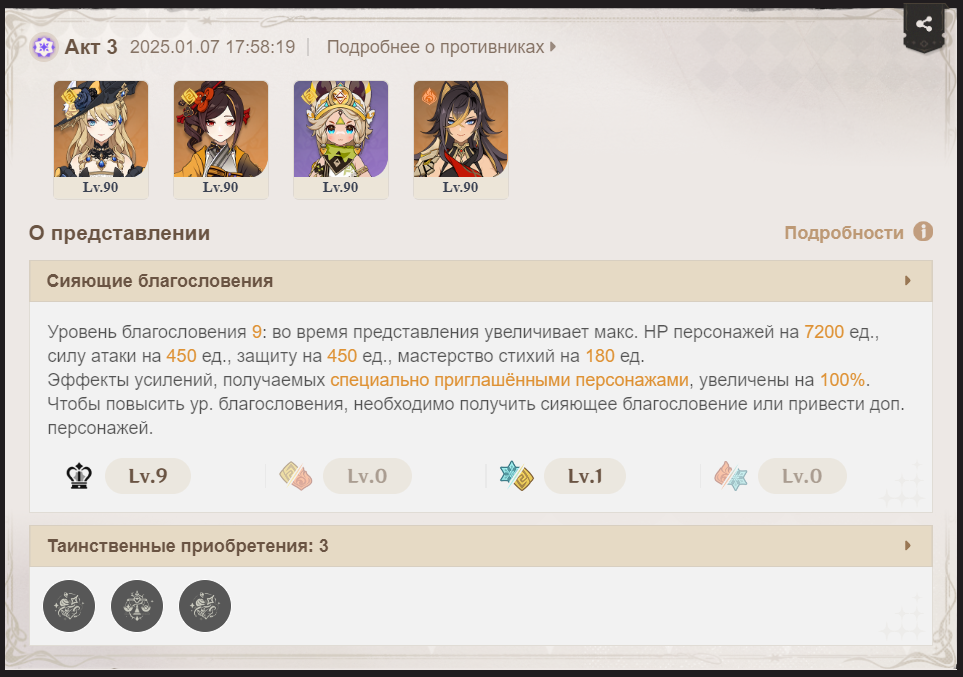This screenshot has width=963, height=677.
Task: Select the Geo-Pyro element pair icon
Action: click(295, 476)
